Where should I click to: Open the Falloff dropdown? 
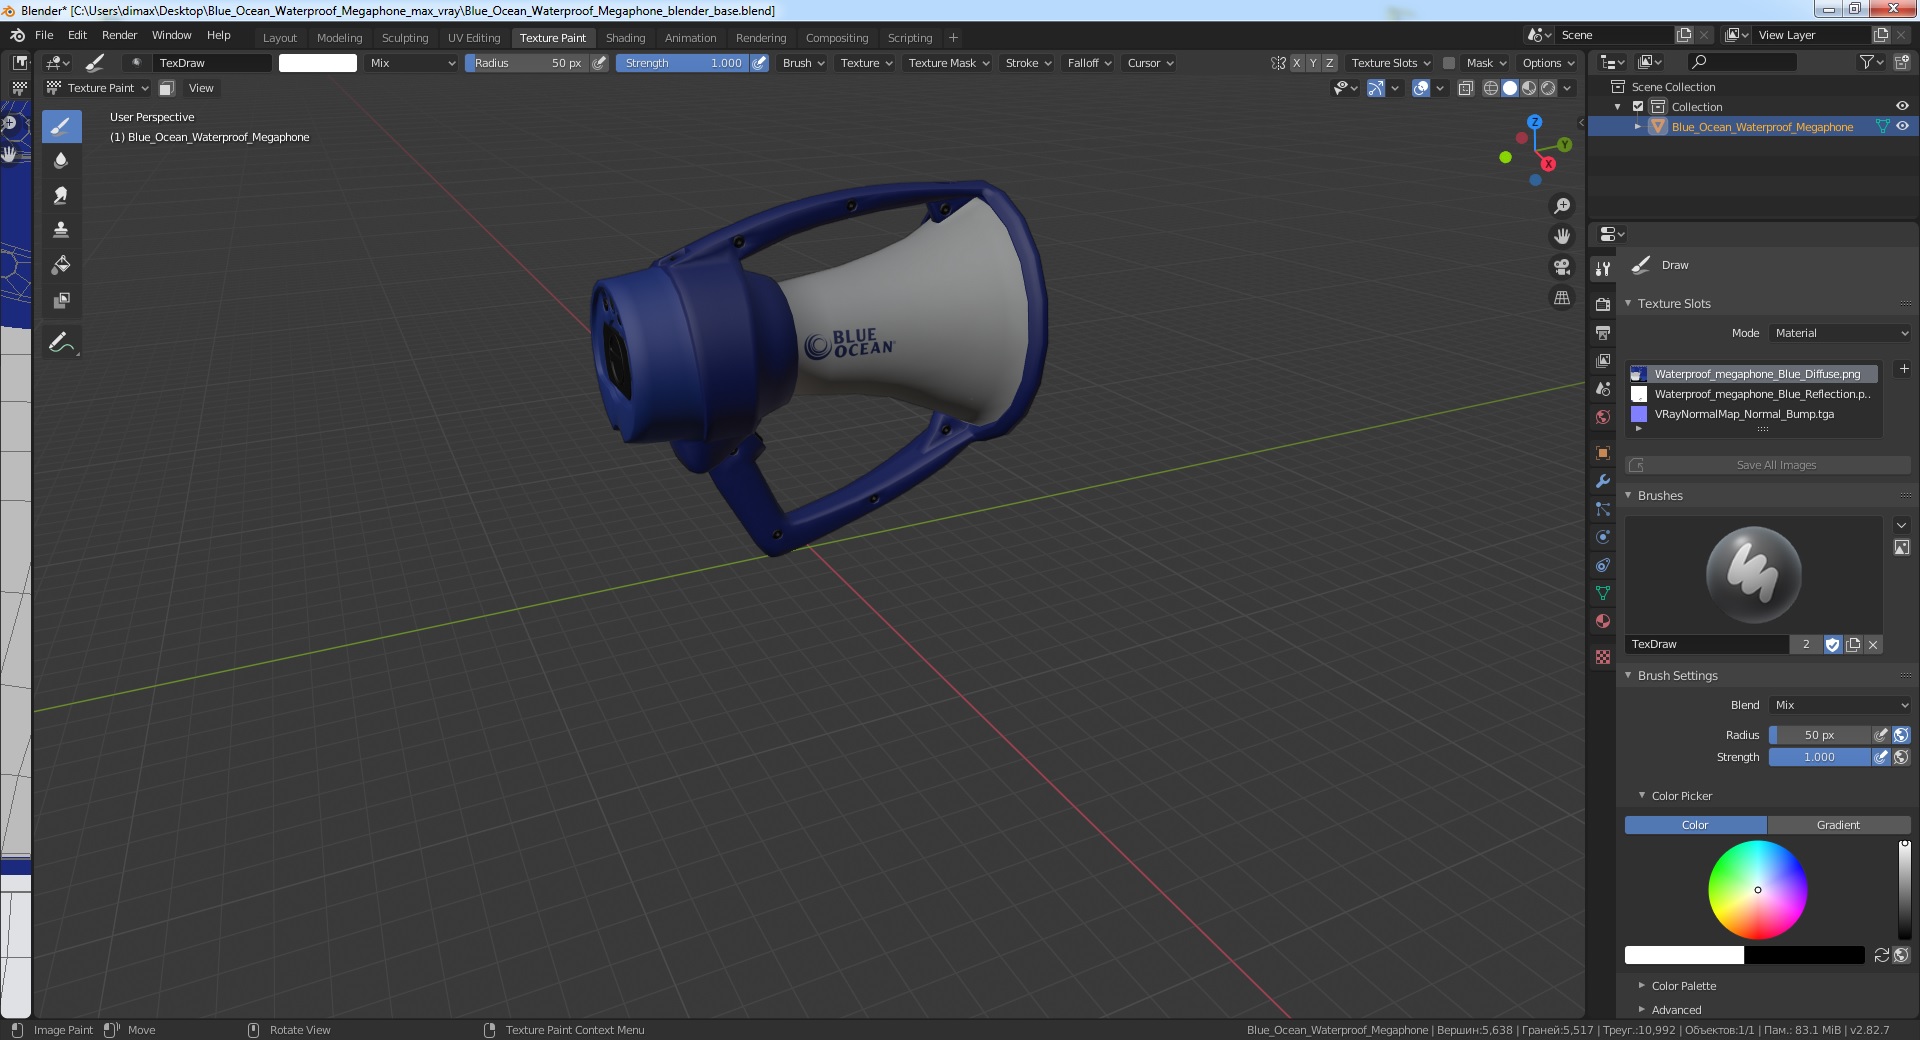coord(1089,63)
